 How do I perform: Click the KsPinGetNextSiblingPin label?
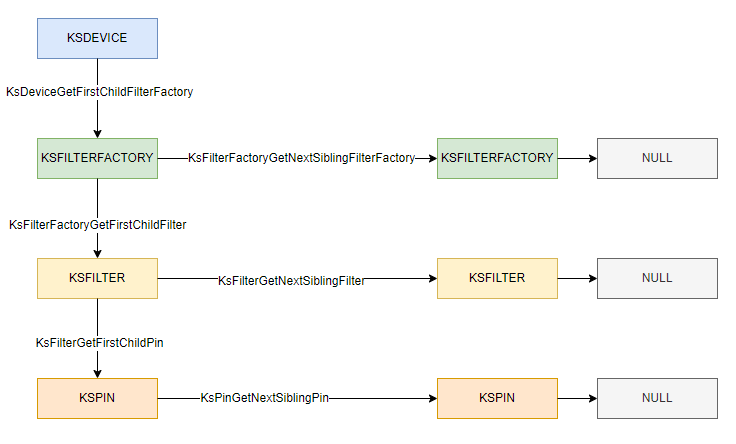[x=264, y=398]
